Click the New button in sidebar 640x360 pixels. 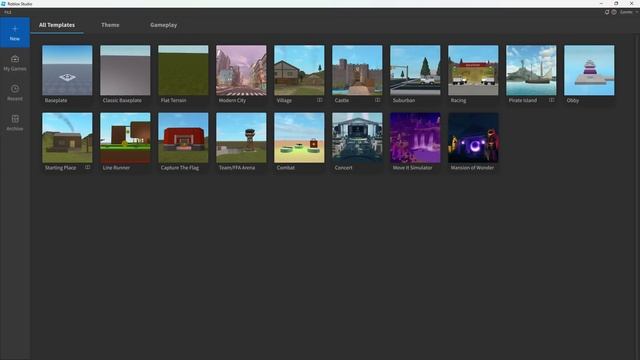(x=15, y=33)
